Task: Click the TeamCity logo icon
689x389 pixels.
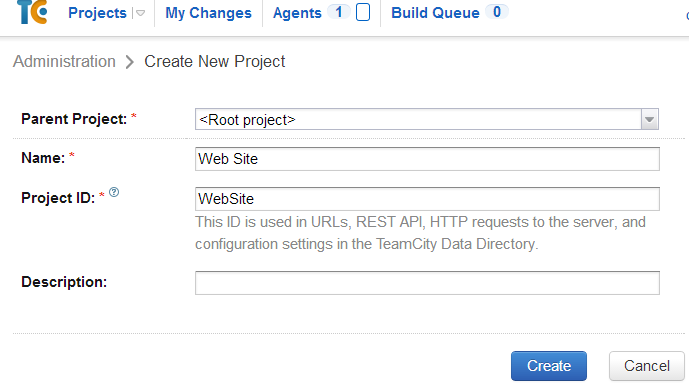Action: 32,12
